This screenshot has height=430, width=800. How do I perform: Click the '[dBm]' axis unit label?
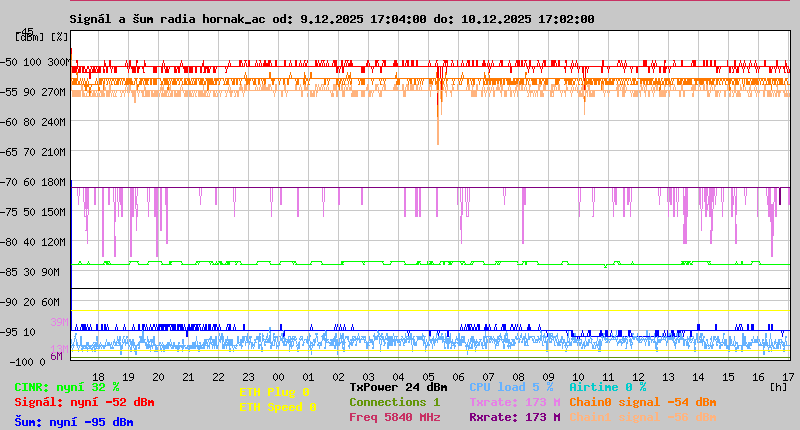coord(30,37)
